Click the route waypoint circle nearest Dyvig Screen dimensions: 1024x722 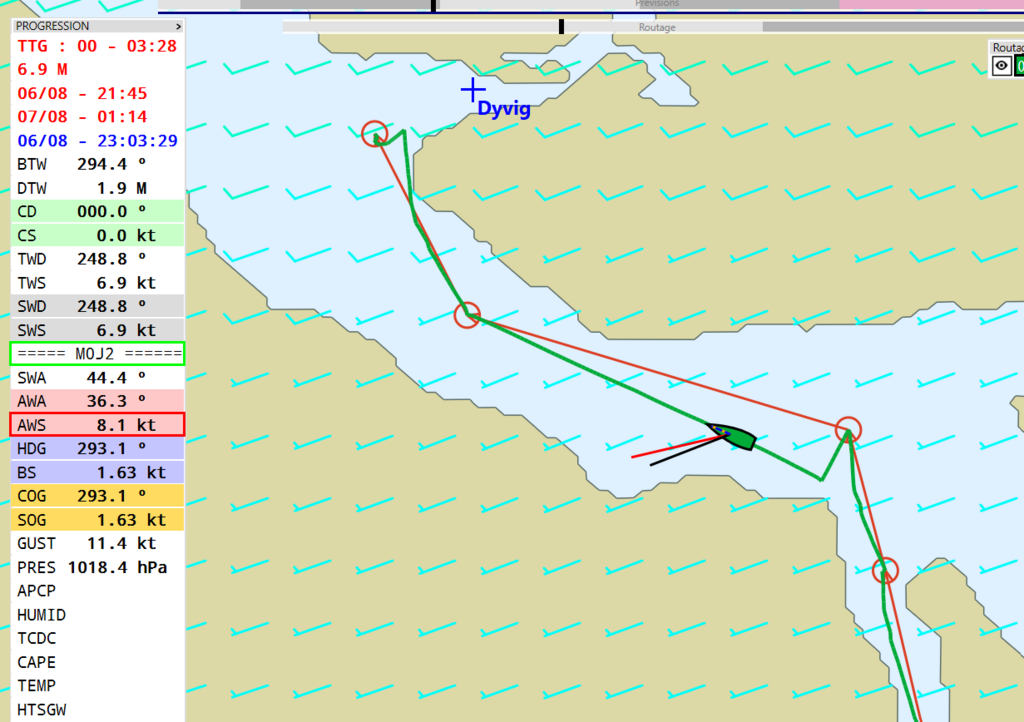(x=375, y=133)
